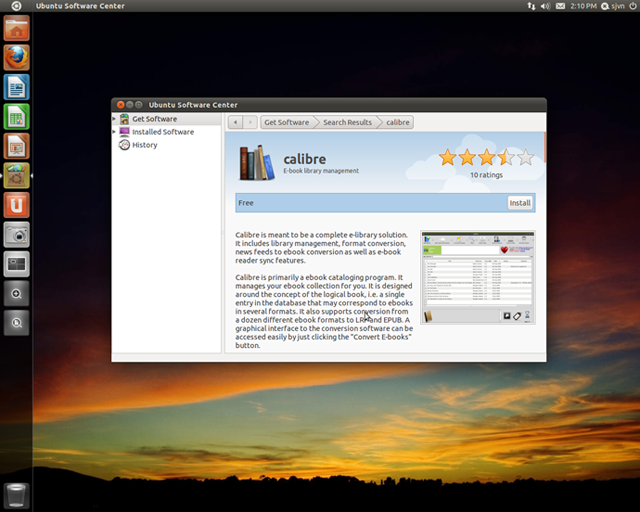Open the sound volume indicator
This screenshot has width=640, height=512.
[545, 6]
